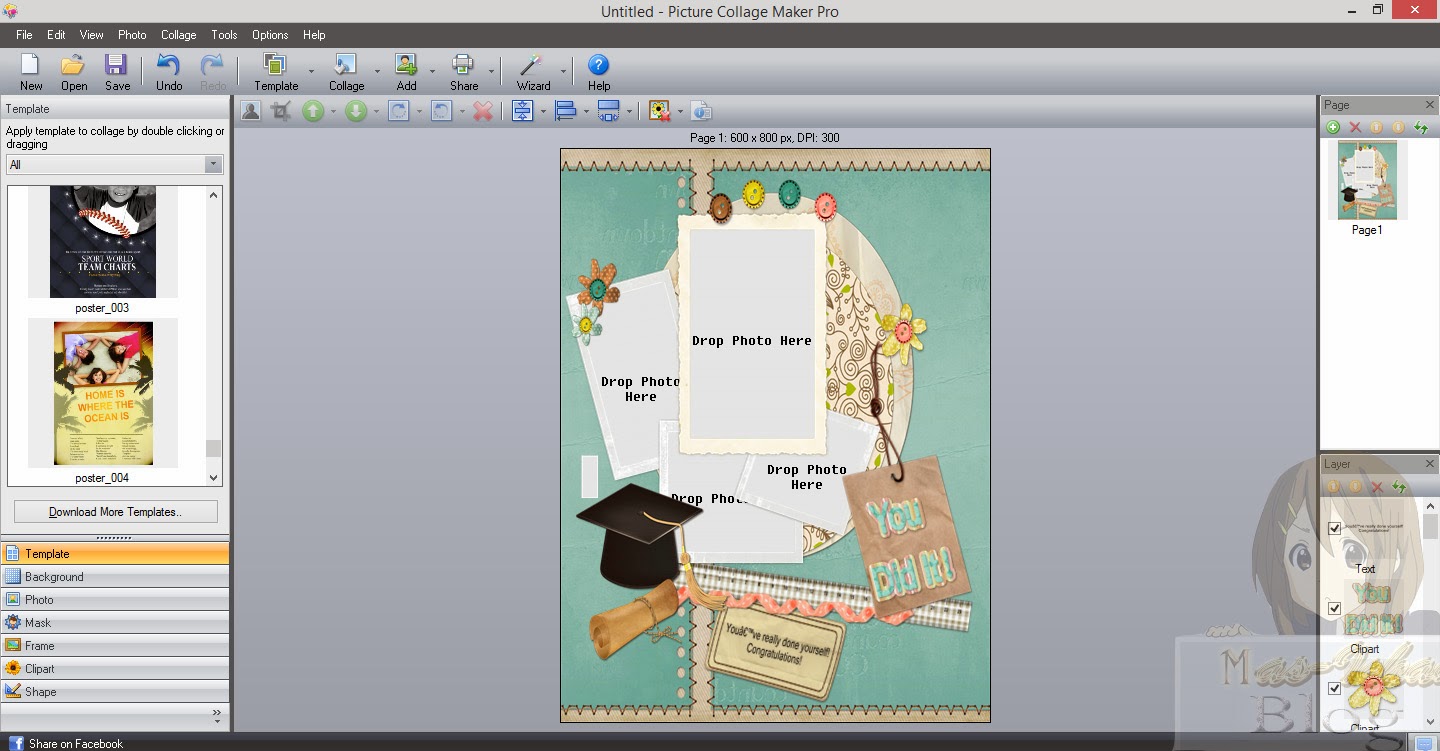Click the rotate counterclockwise icon
Image resolution: width=1440 pixels, height=751 pixels.
441,111
